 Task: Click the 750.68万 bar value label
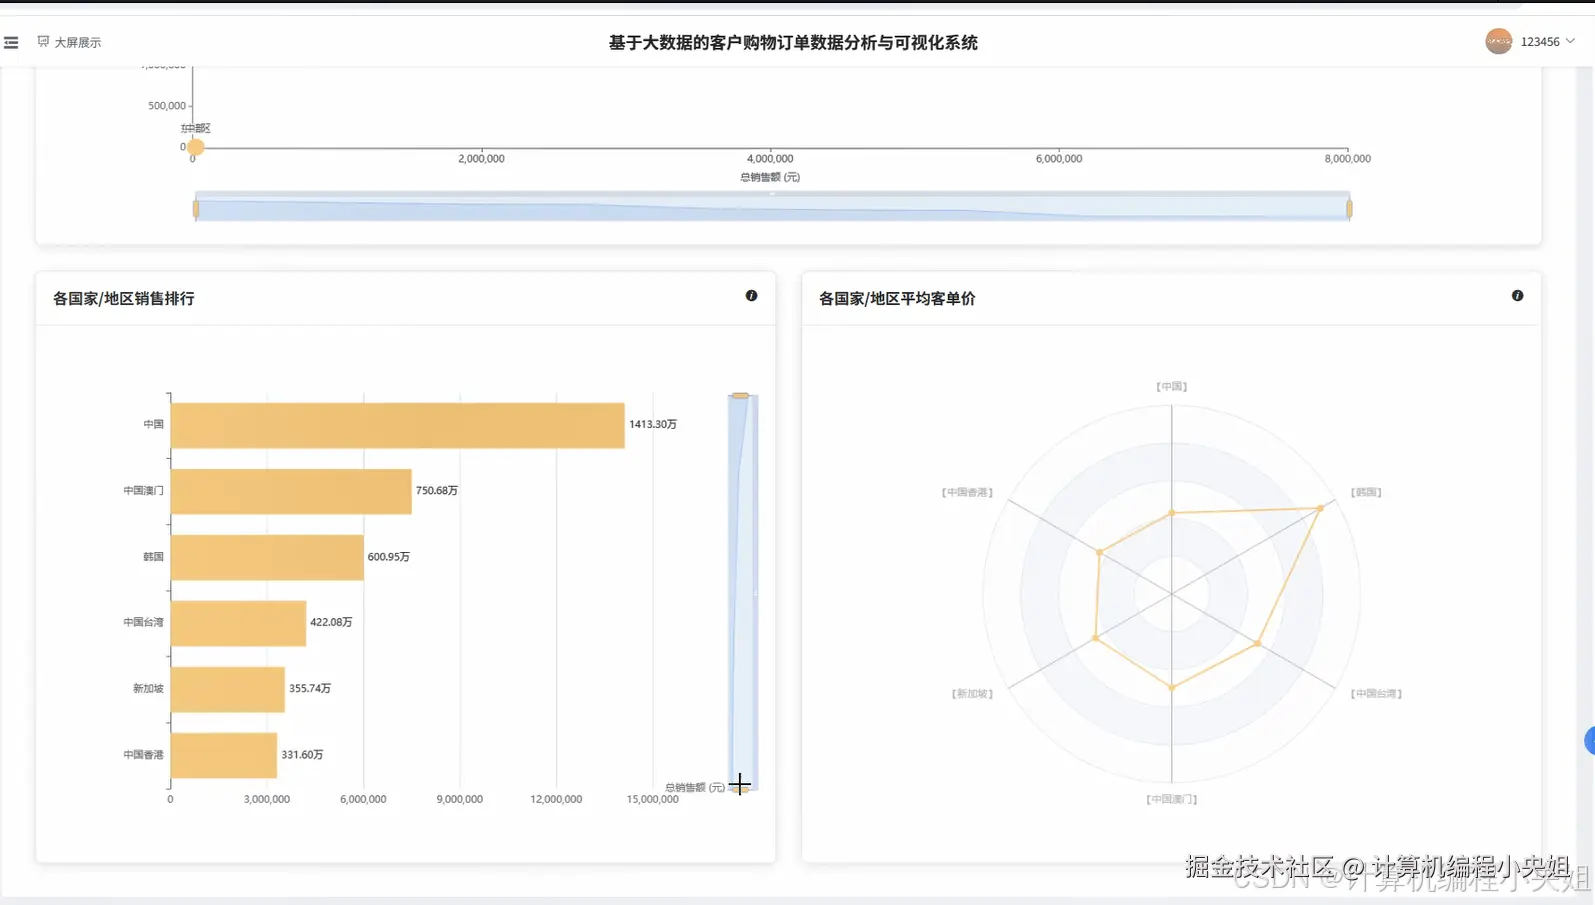[x=437, y=491]
